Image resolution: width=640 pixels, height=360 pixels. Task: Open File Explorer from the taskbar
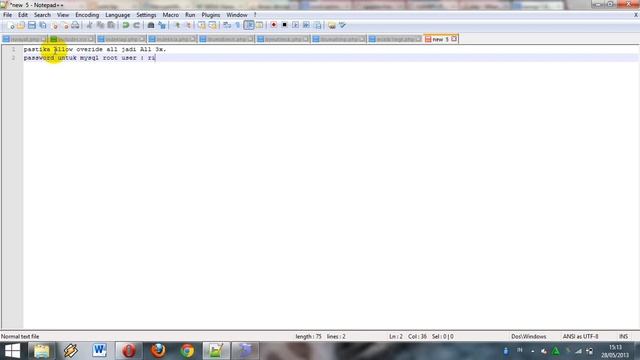41,351
